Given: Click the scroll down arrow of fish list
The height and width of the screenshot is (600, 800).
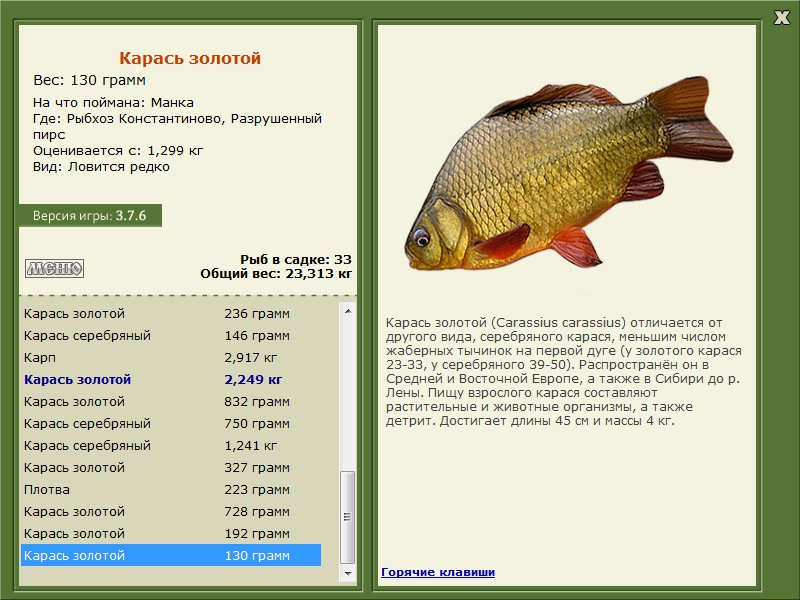Looking at the screenshot, I should [348, 574].
